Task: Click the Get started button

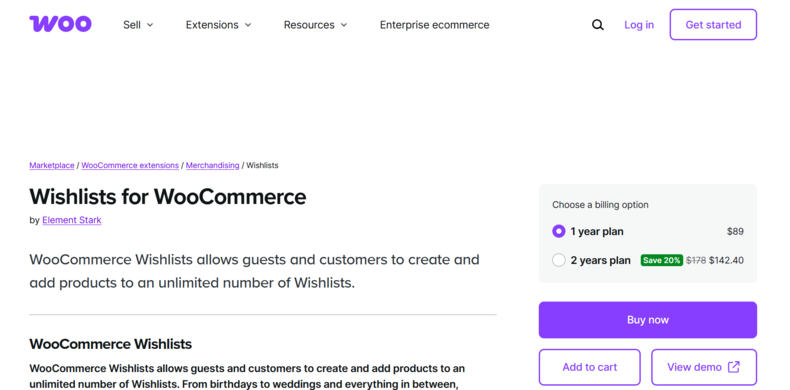Action: pyautogui.click(x=713, y=24)
